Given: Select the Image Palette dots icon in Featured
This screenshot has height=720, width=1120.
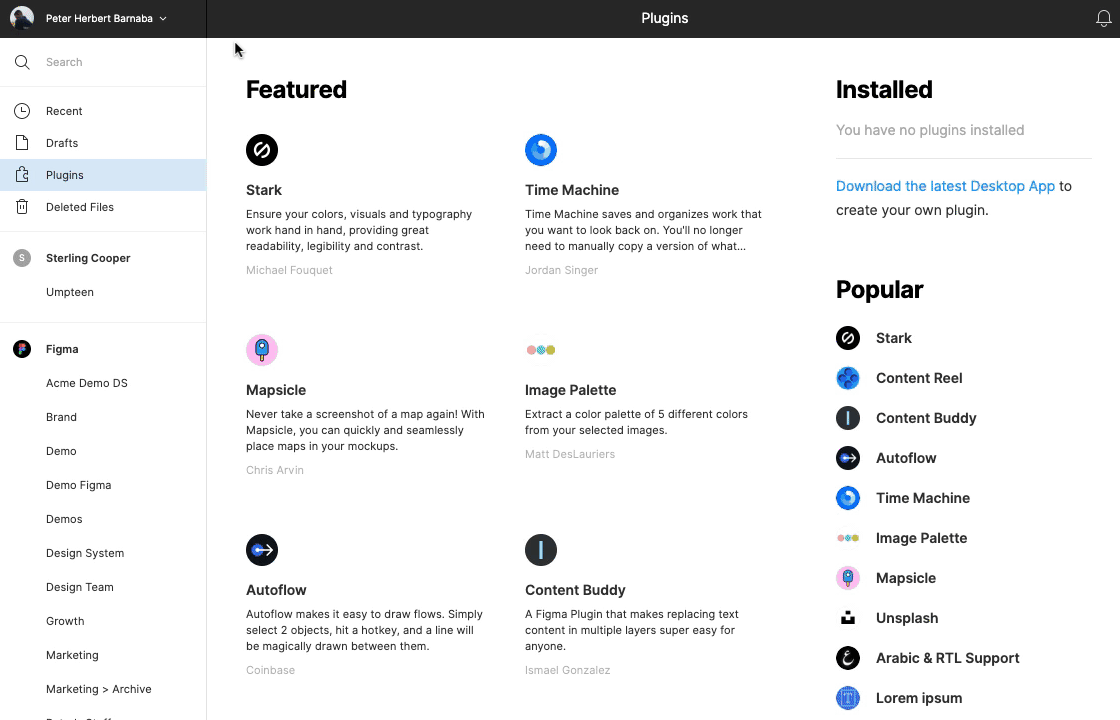Looking at the screenshot, I should [x=541, y=350].
